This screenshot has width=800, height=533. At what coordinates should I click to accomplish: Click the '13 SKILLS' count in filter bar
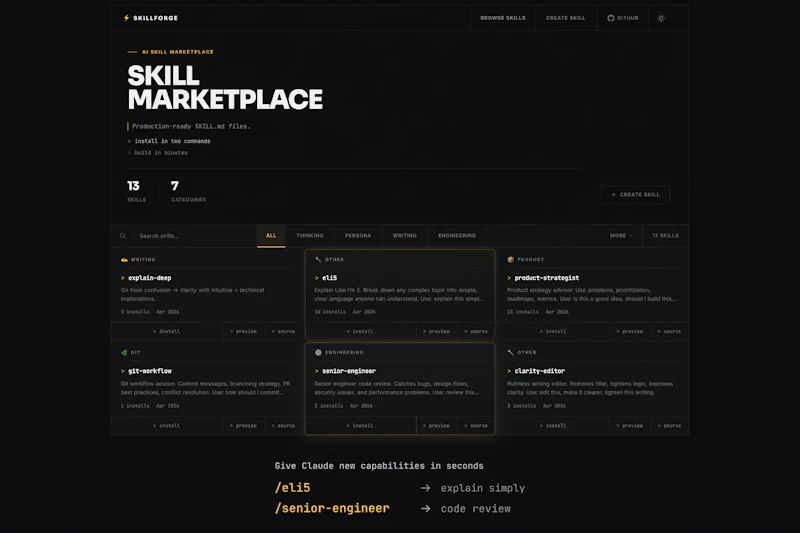coord(665,236)
